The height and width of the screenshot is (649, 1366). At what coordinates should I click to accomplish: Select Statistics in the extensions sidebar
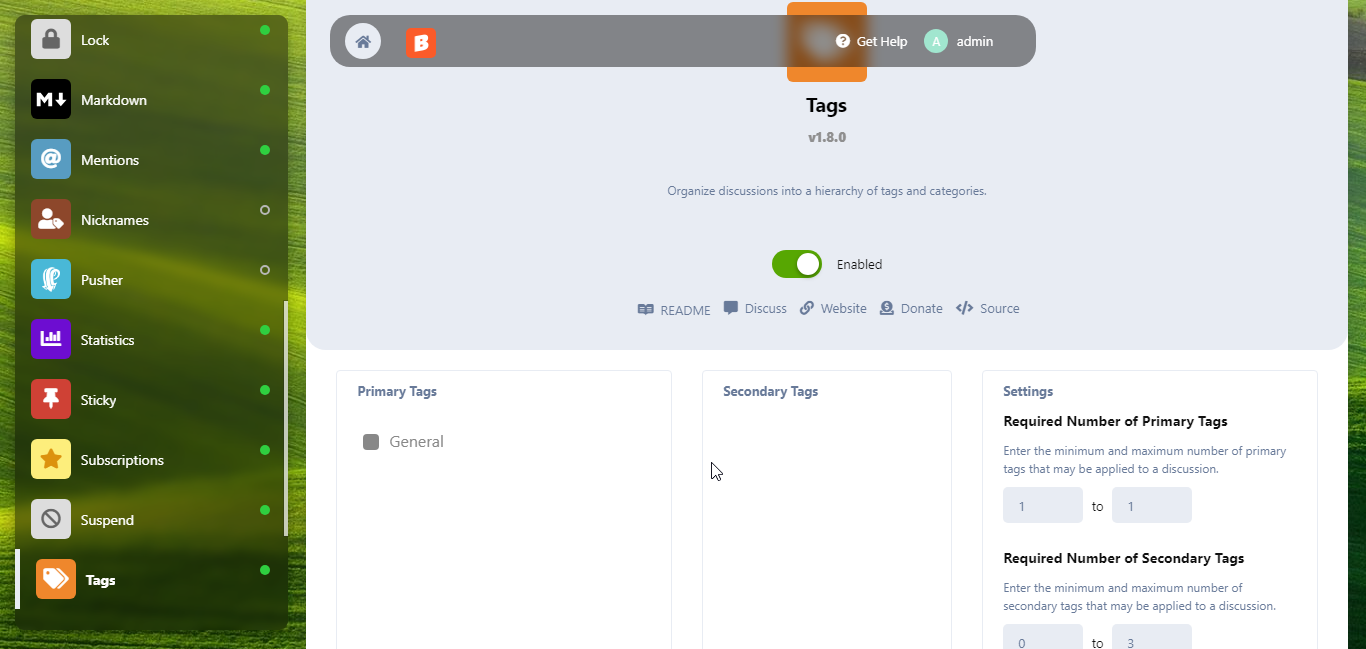107,340
